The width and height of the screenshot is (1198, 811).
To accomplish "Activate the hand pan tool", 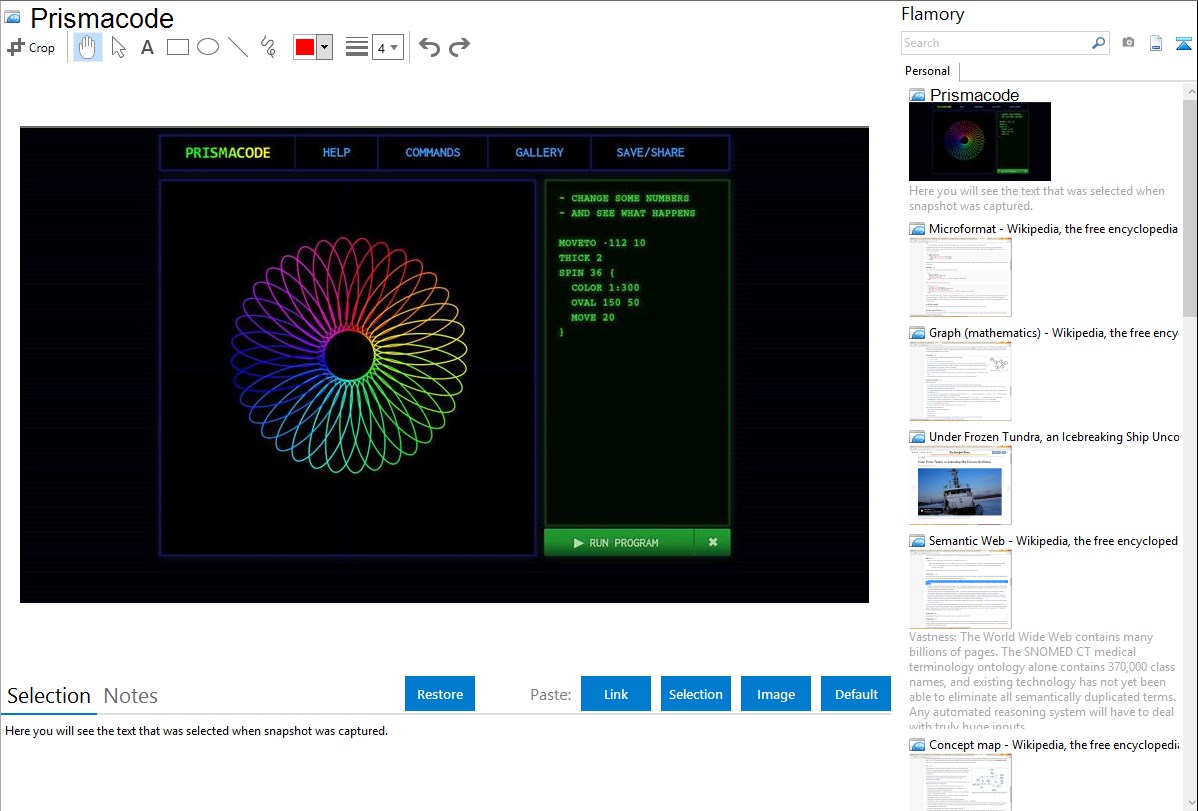I will (x=87, y=47).
